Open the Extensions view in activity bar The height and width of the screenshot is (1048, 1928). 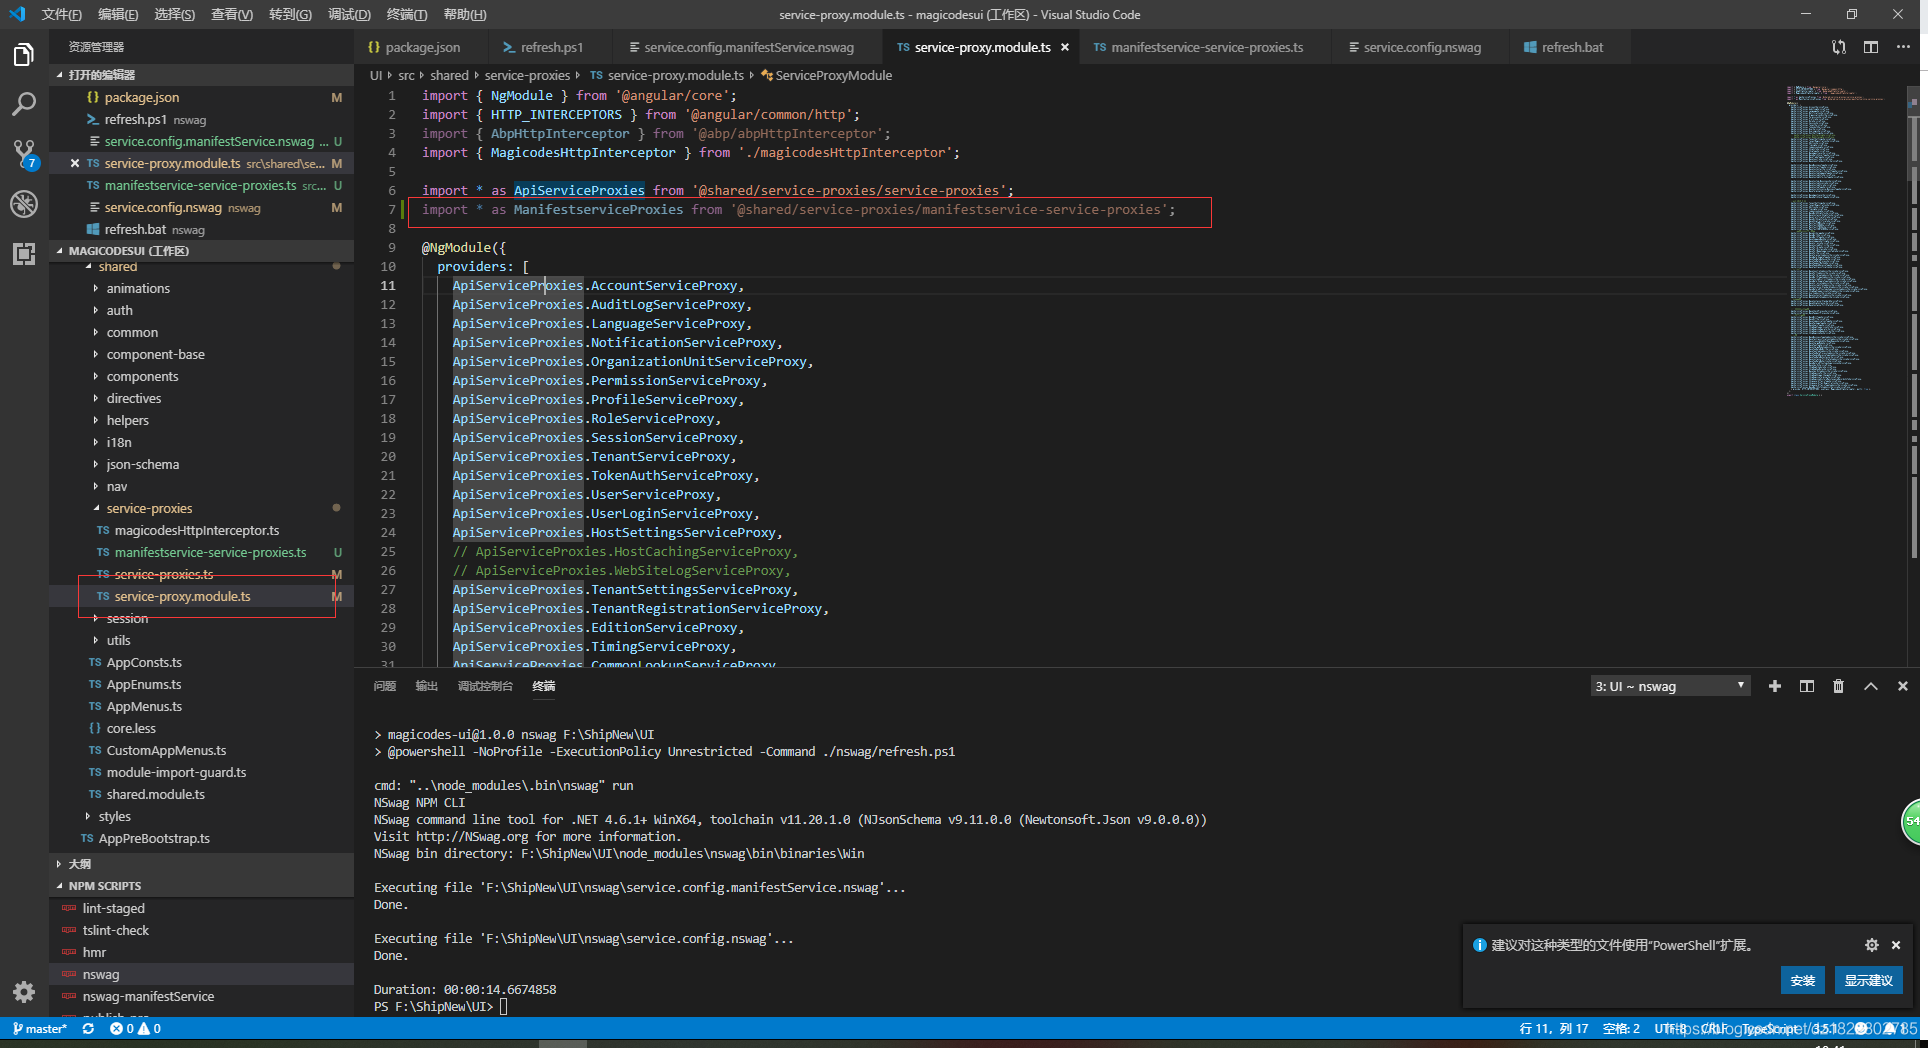24,254
